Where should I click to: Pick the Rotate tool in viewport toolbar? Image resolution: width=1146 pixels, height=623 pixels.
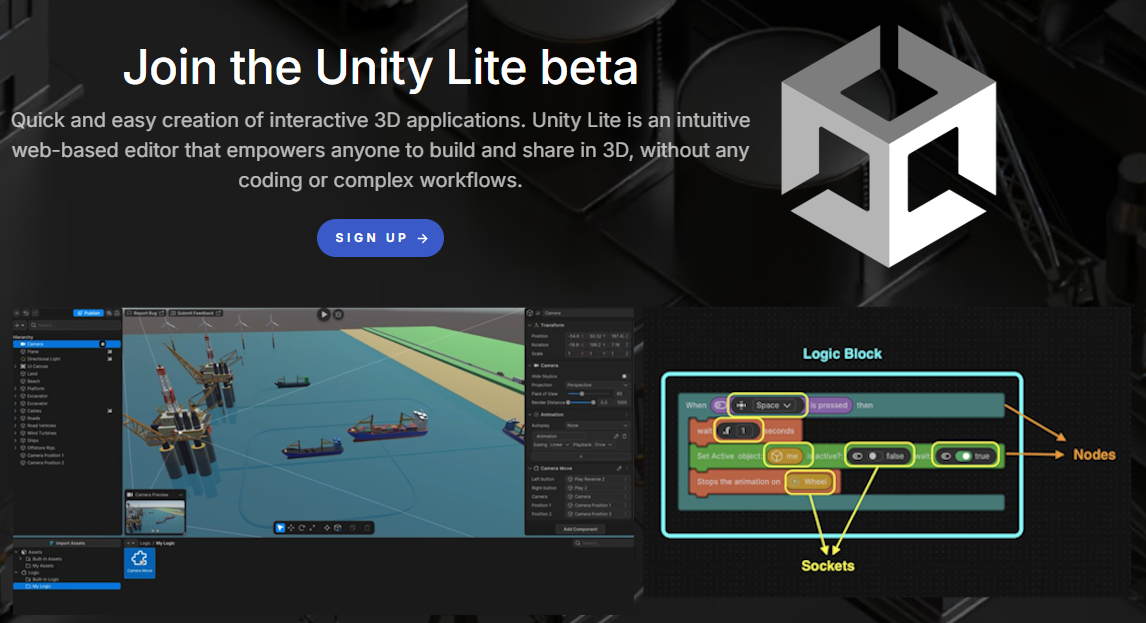(x=302, y=527)
